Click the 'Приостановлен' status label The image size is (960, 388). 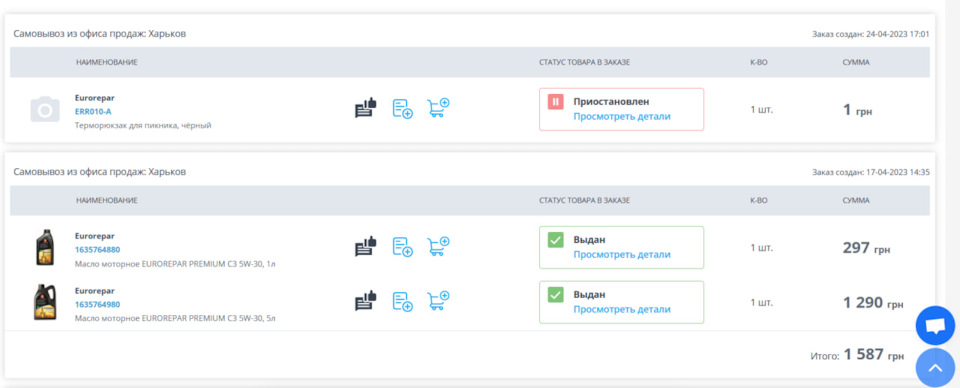(611, 102)
